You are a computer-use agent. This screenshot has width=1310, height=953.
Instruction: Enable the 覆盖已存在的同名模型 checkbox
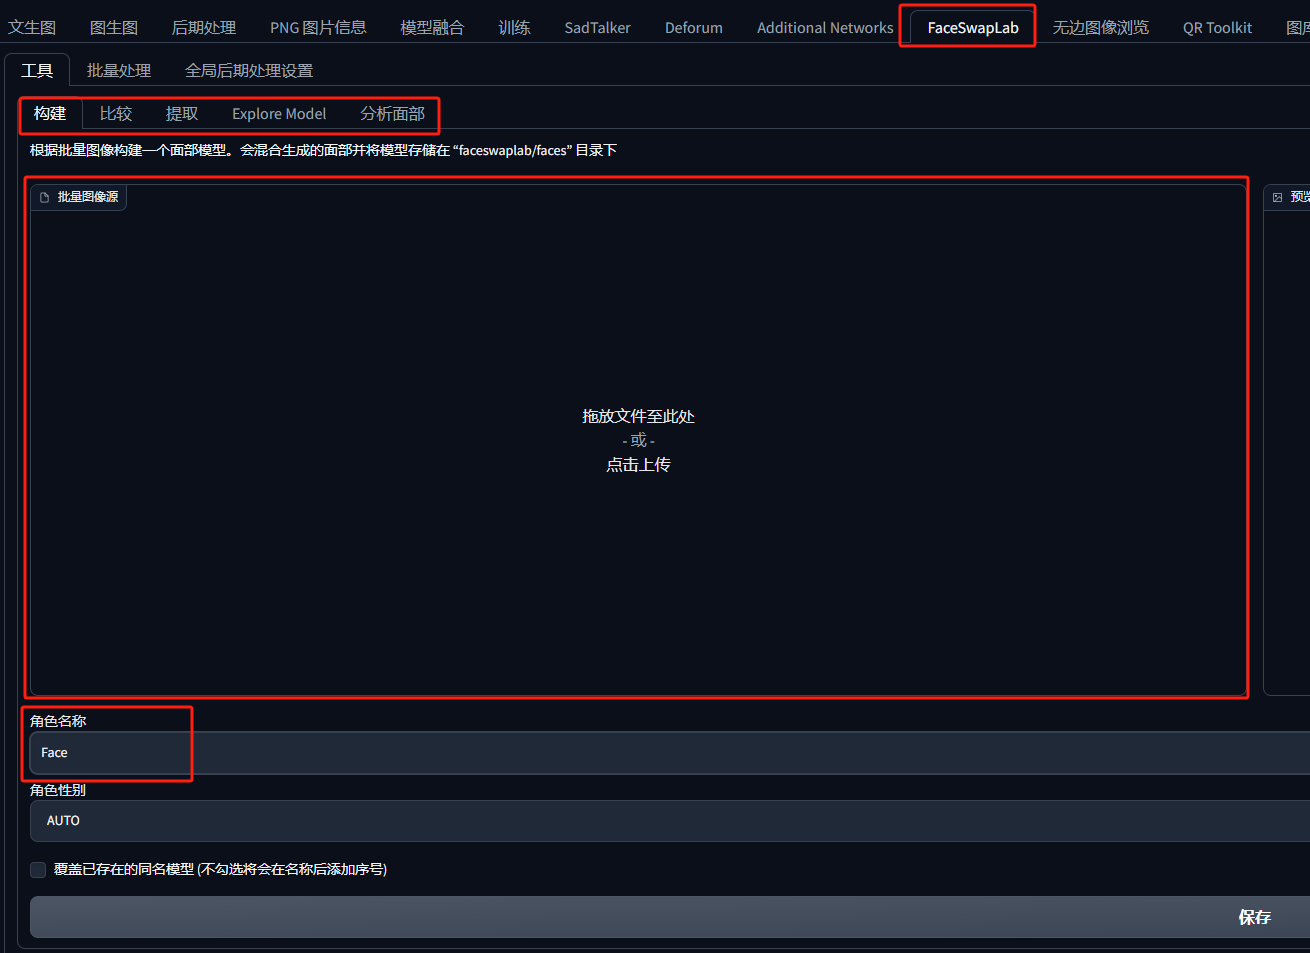[38, 870]
